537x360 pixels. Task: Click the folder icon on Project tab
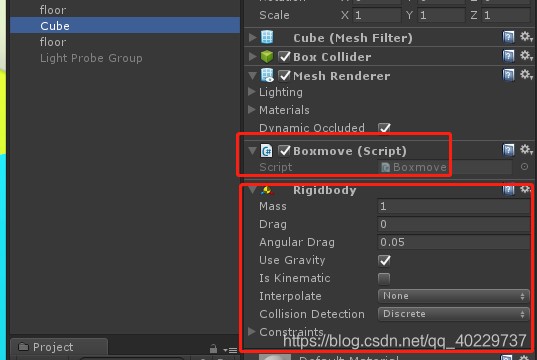(23, 347)
